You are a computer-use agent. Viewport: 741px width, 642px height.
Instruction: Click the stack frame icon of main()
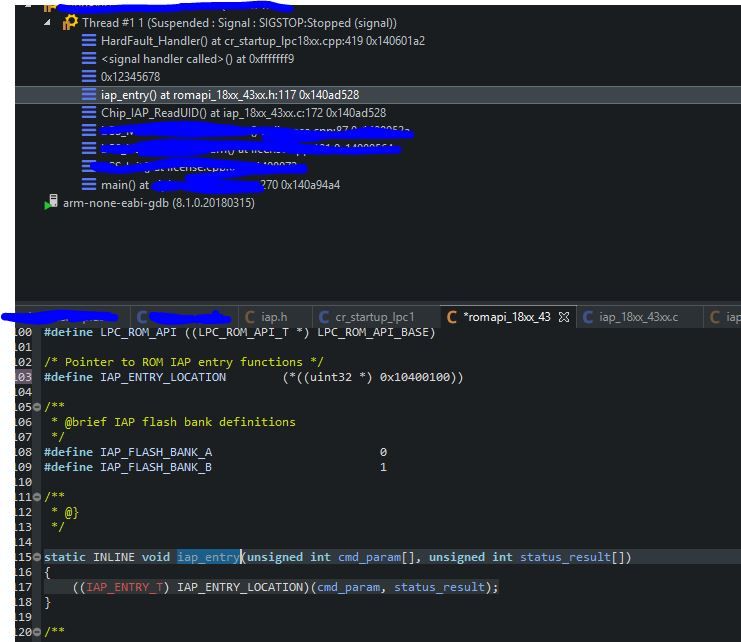click(89, 184)
